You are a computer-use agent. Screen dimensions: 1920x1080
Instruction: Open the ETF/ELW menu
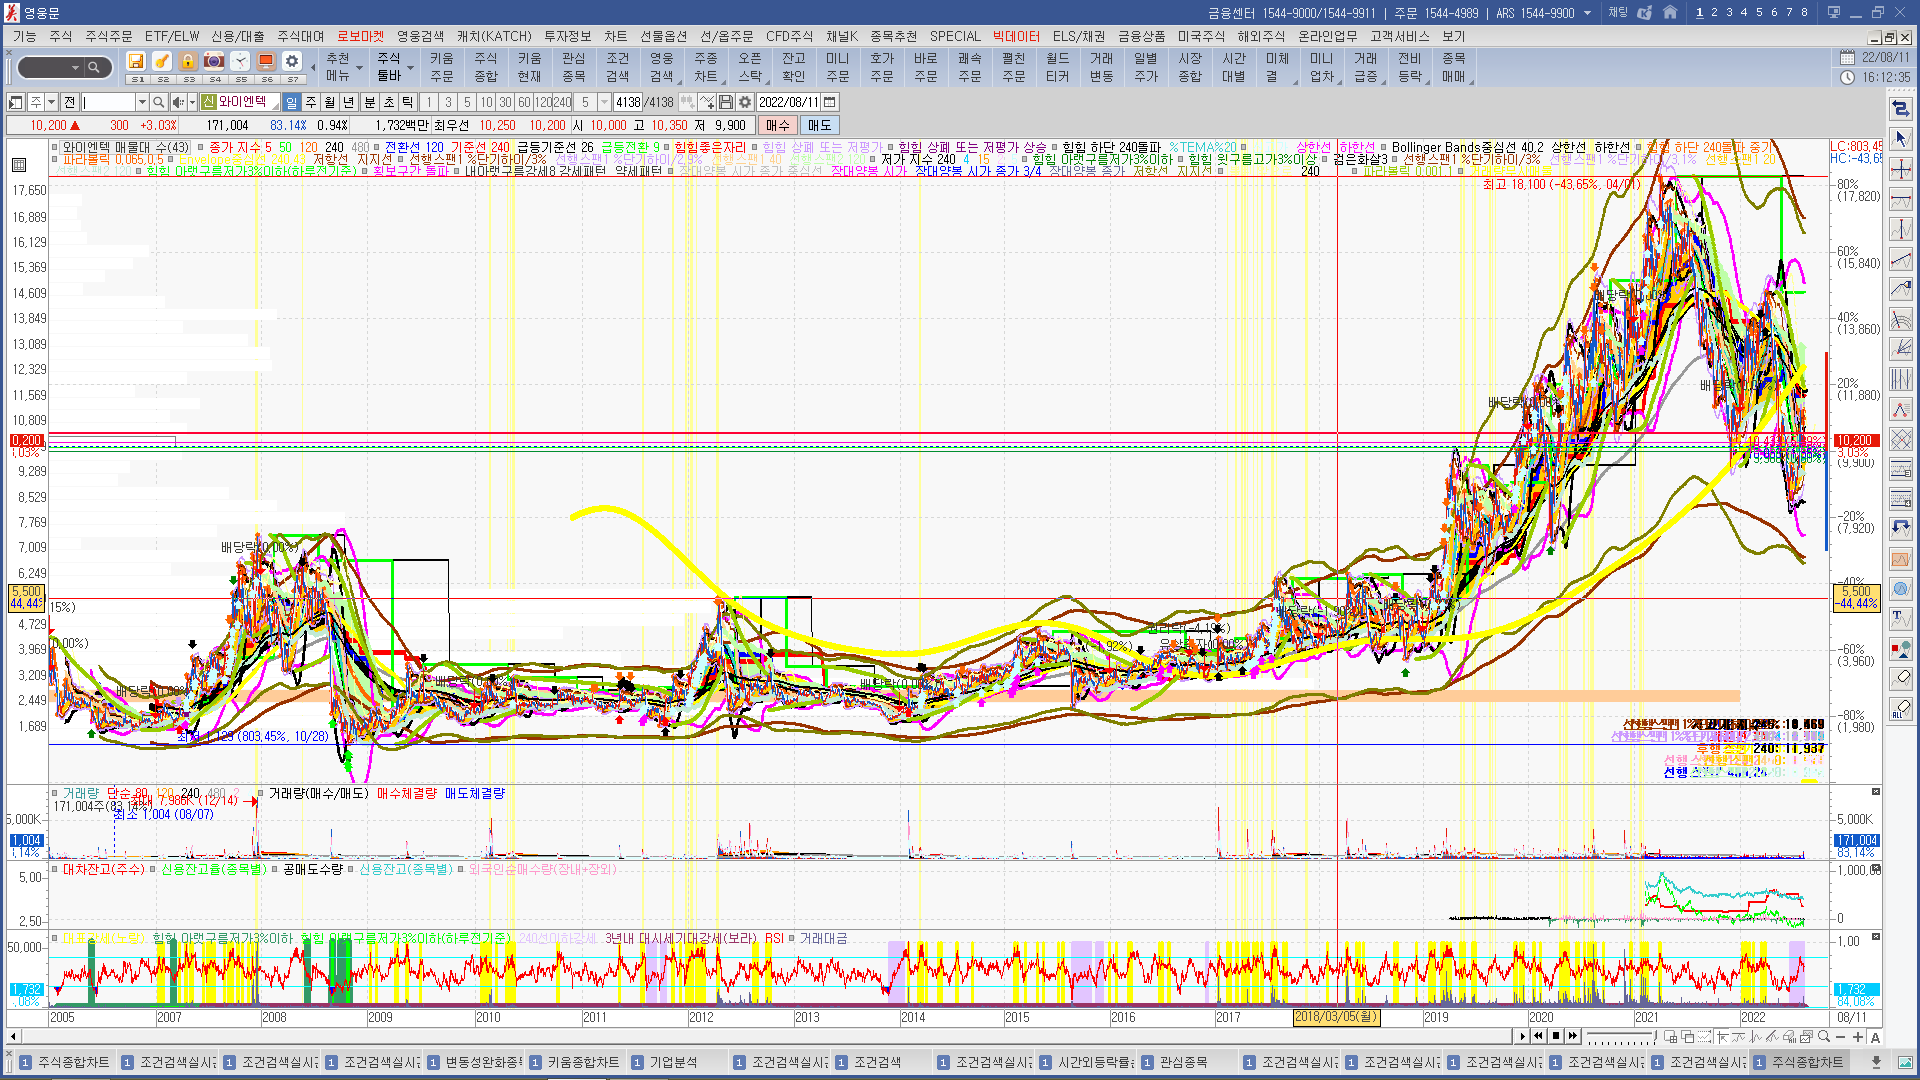(171, 36)
